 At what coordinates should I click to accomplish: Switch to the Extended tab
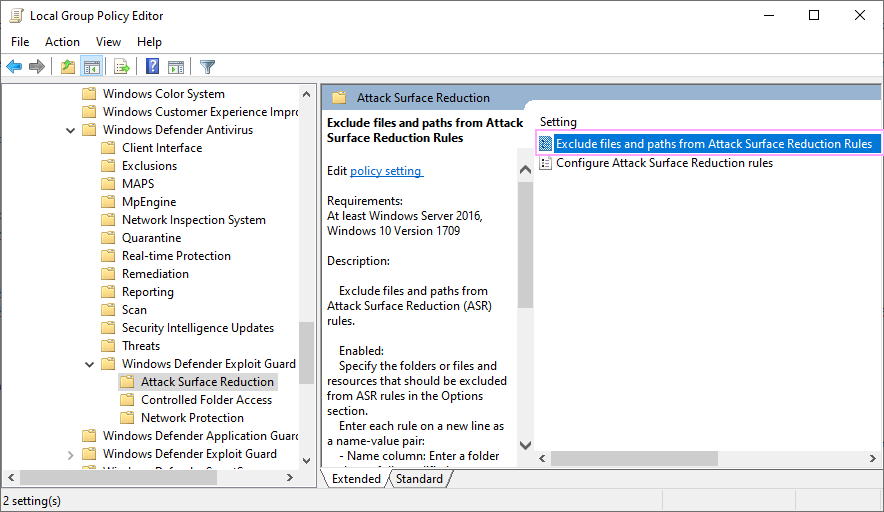tap(356, 479)
